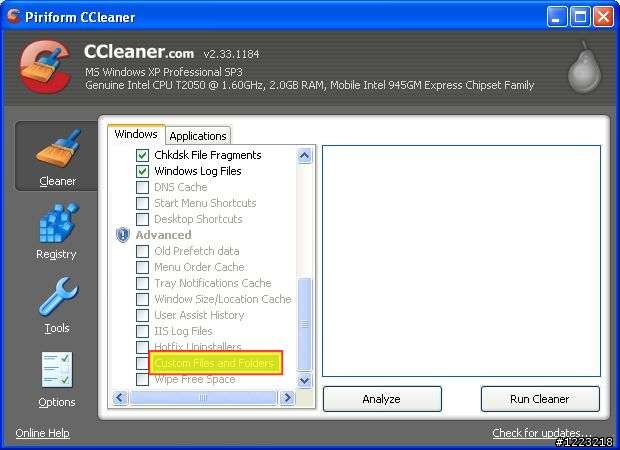Image resolution: width=620 pixels, height=450 pixels.
Task: Enable Desktop Shortcuts checkbox
Action: coord(142,219)
